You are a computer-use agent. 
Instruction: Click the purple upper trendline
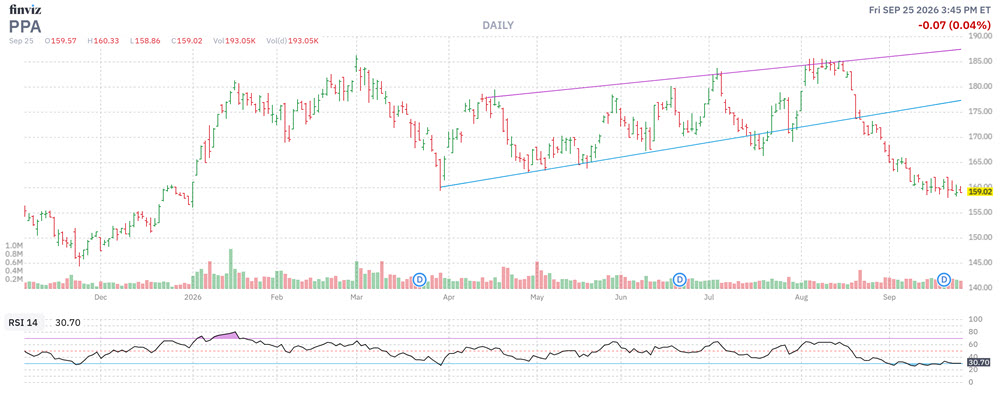(723, 73)
